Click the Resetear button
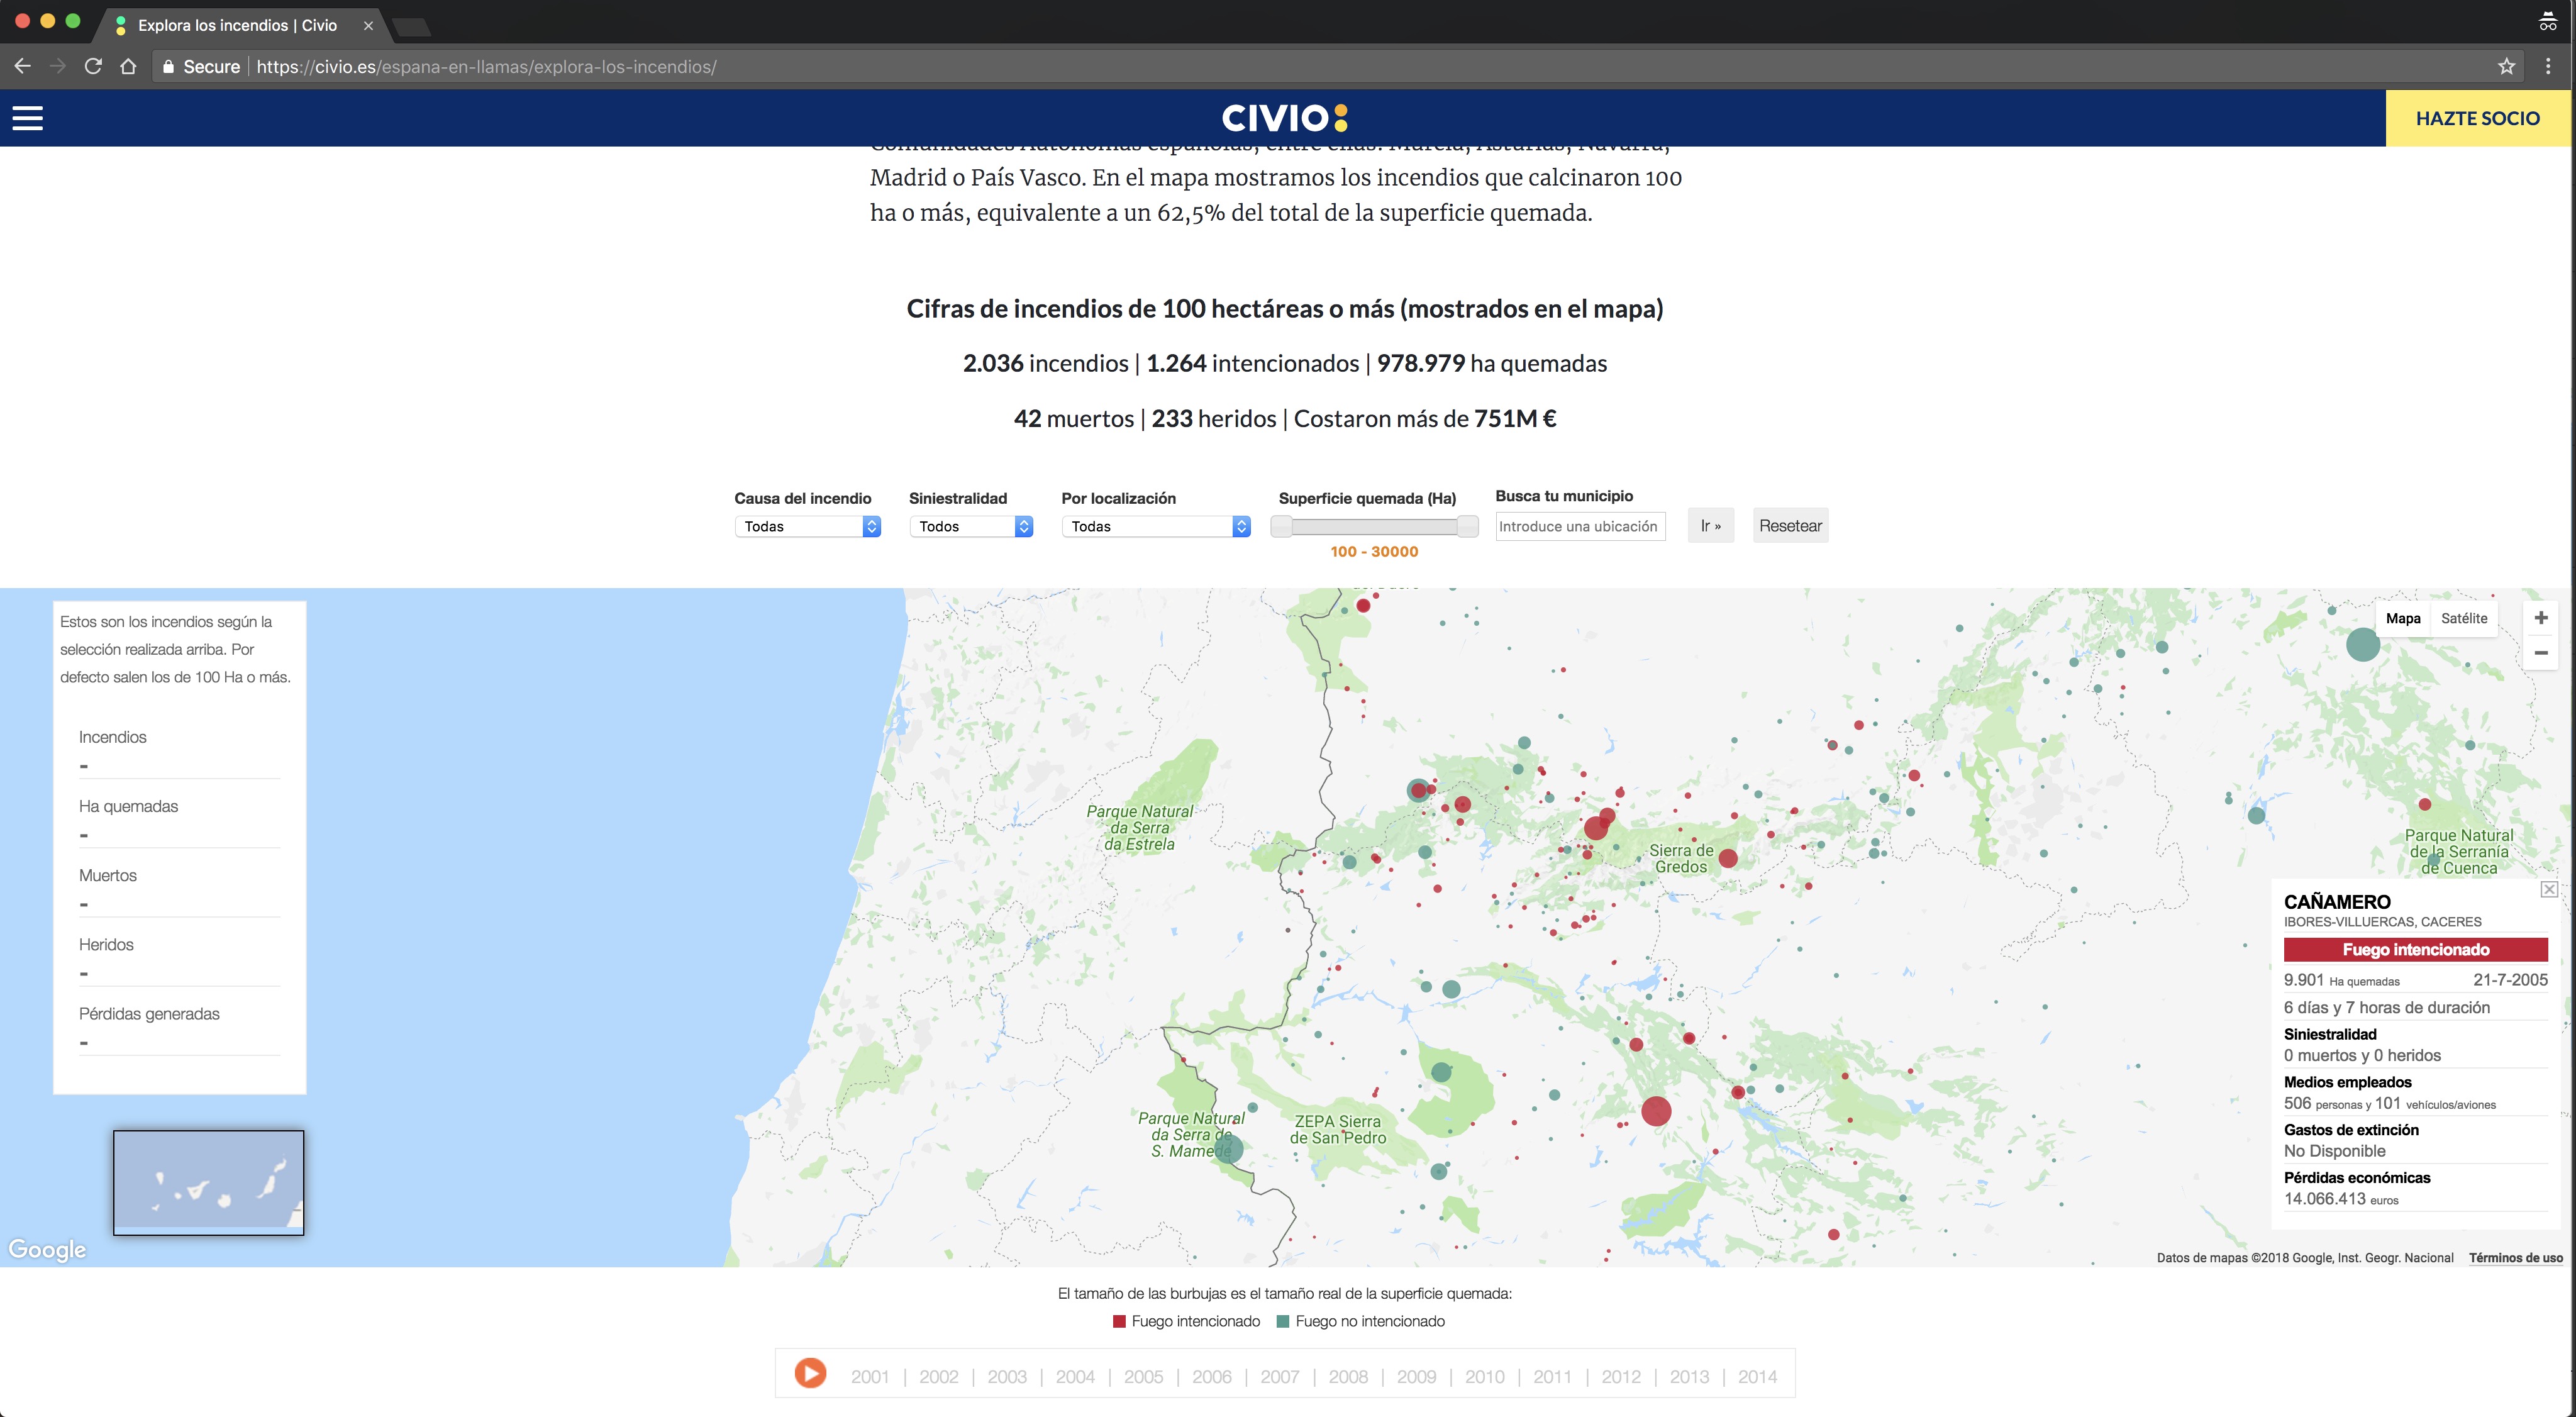The width and height of the screenshot is (2576, 1417). click(1790, 526)
